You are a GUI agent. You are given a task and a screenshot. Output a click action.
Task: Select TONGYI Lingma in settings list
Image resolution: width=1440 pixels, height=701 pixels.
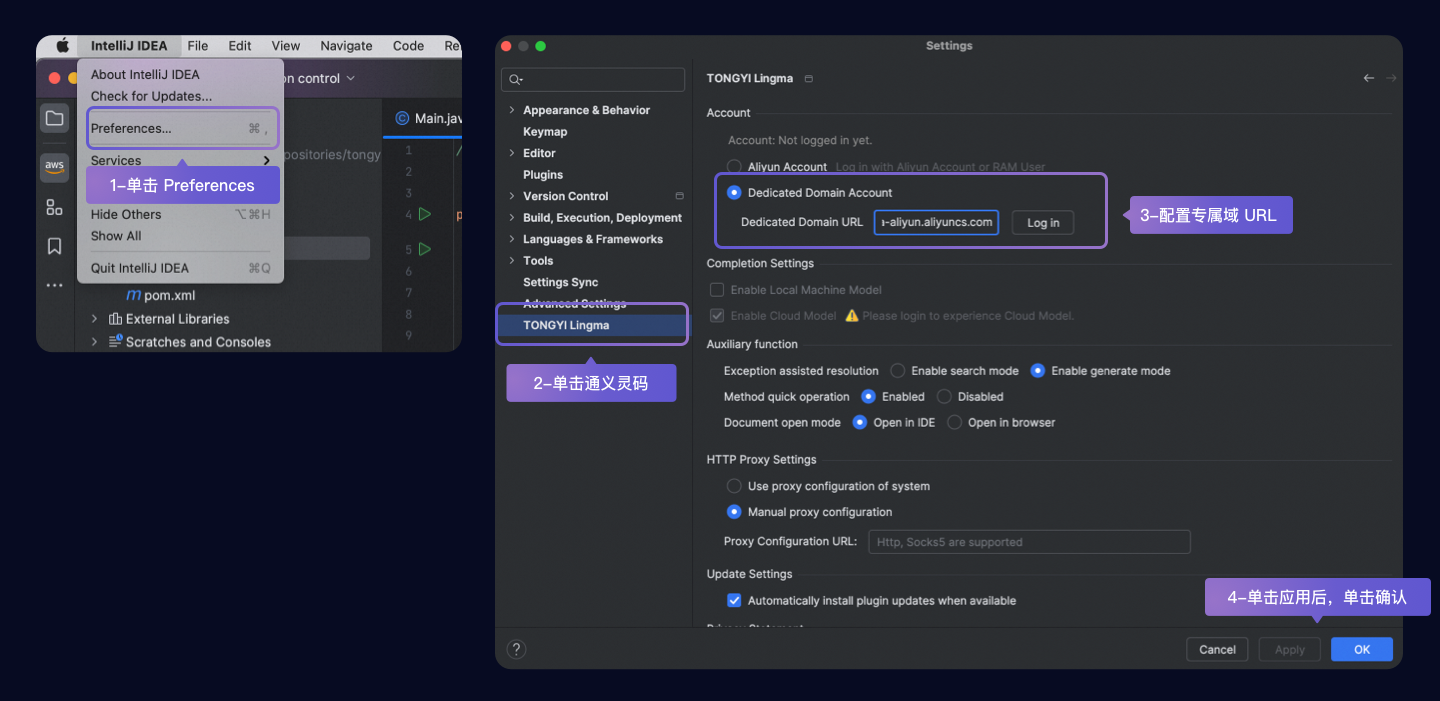coord(566,325)
